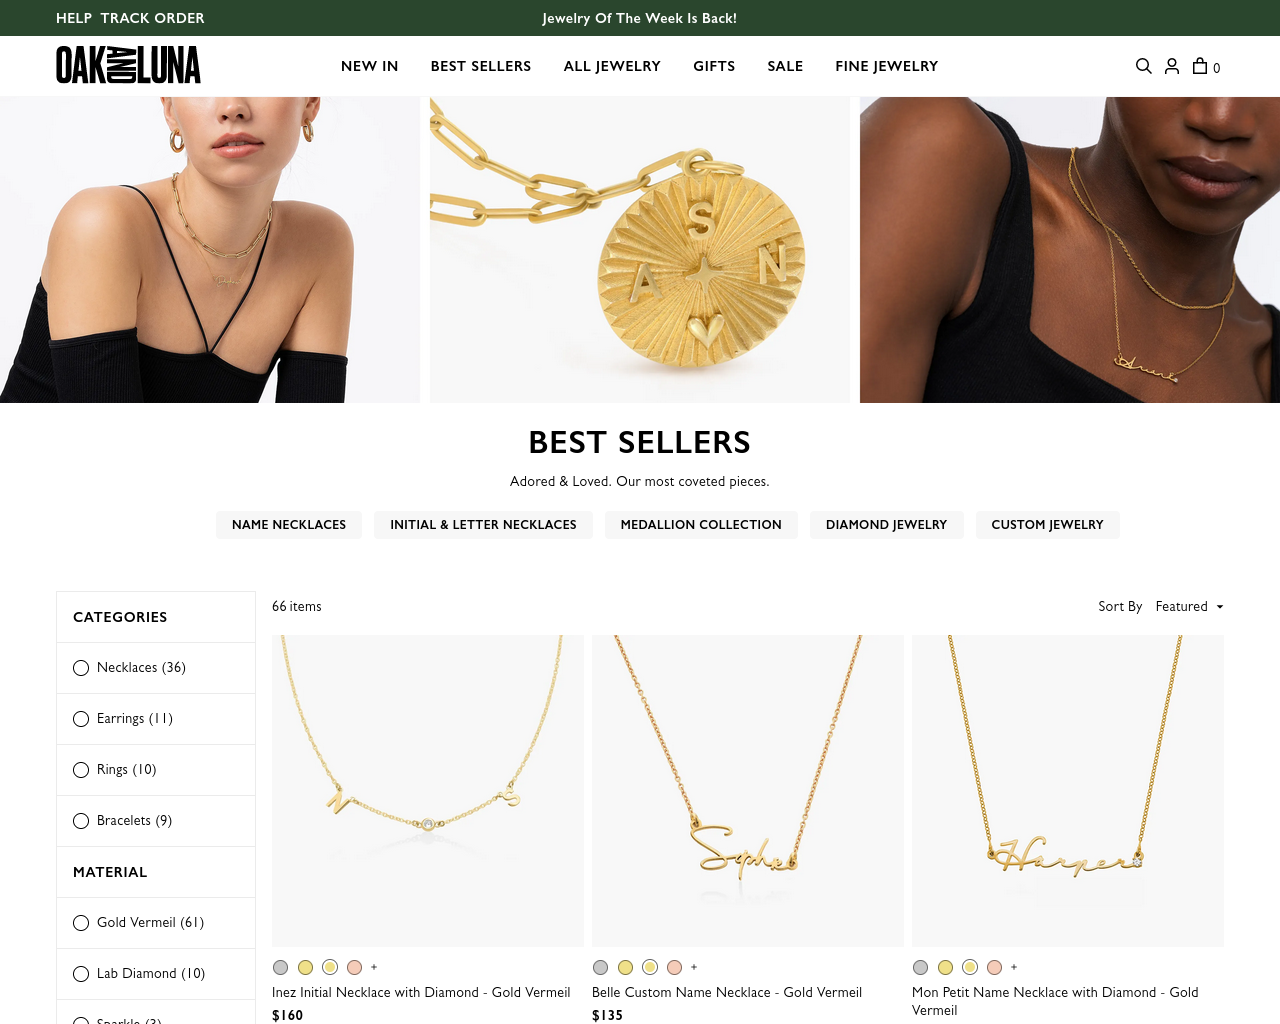Open the Fine Jewelry menu item
The image size is (1280, 1024).
tap(887, 66)
